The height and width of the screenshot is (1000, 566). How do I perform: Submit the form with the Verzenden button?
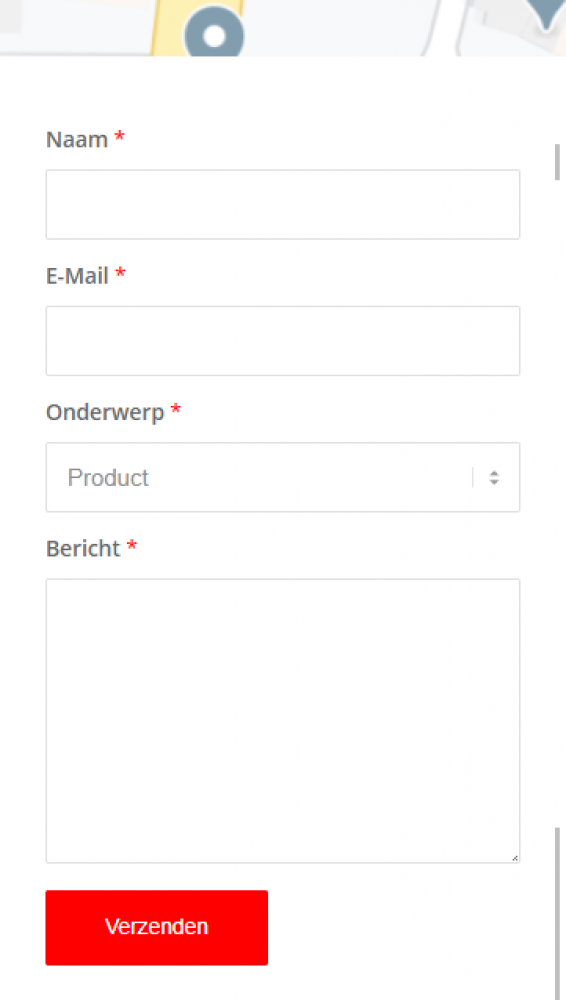(x=156, y=927)
